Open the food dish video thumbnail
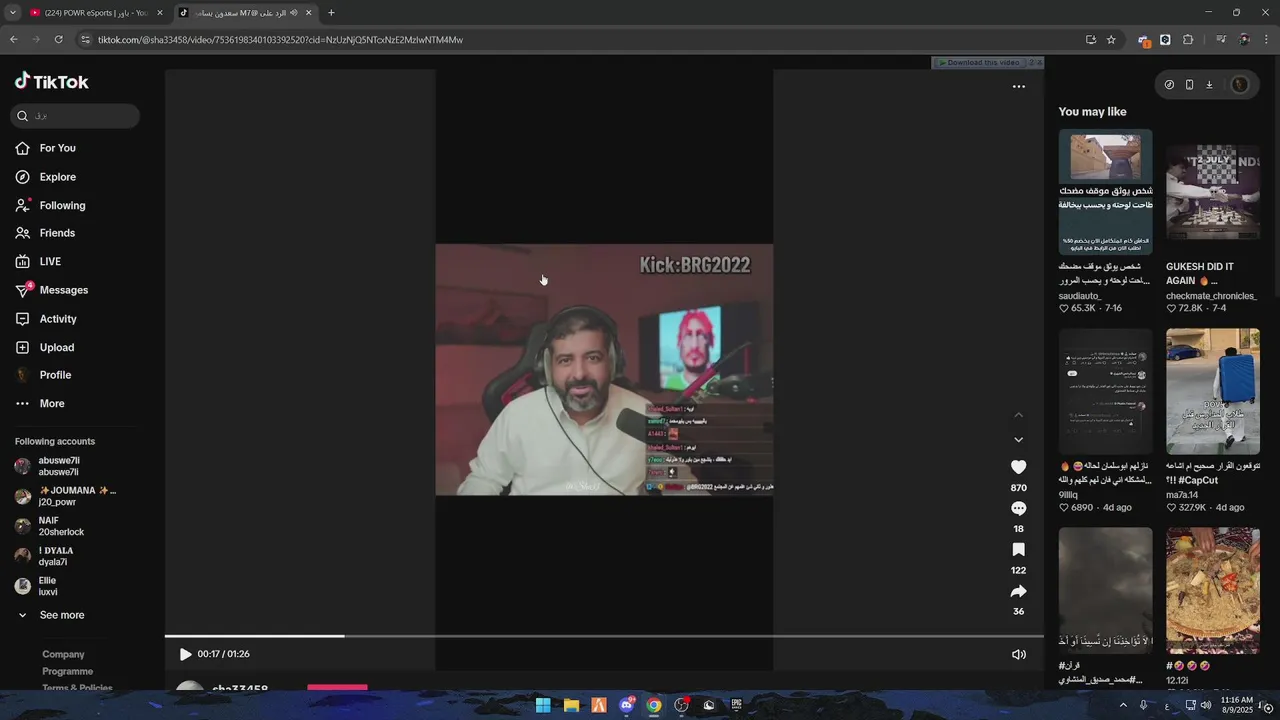The width and height of the screenshot is (1280, 720). [x=1212, y=590]
